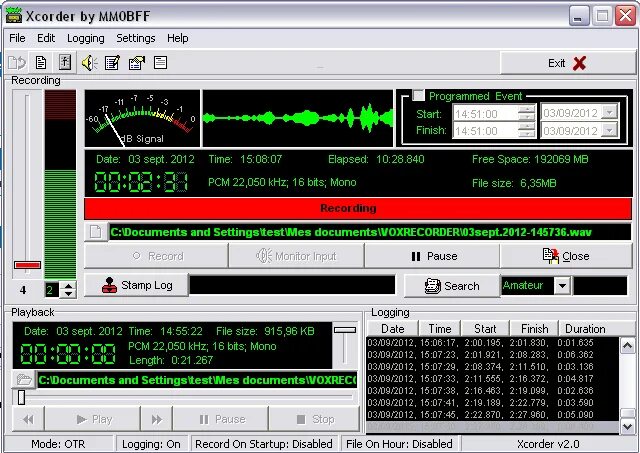The height and width of the screenshot is (453, 640).
Task: Click the Duration column header in Logging
Action: click(x=585, y=329)
